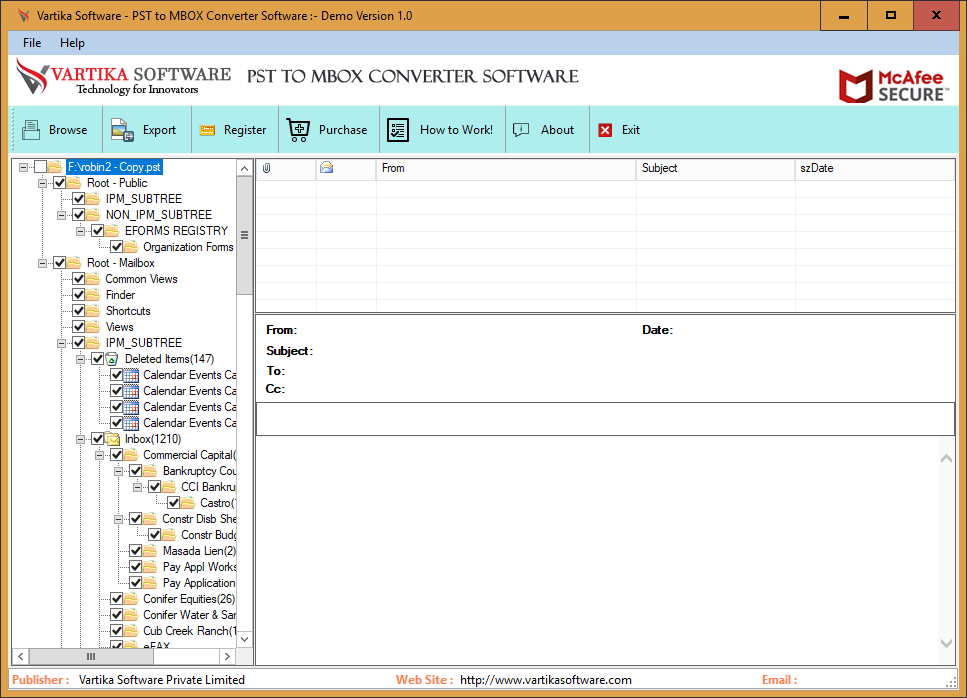
Task: Uncheck the NON_IPM_SUBTREE checkbox
Action: (x=79, y=215)
